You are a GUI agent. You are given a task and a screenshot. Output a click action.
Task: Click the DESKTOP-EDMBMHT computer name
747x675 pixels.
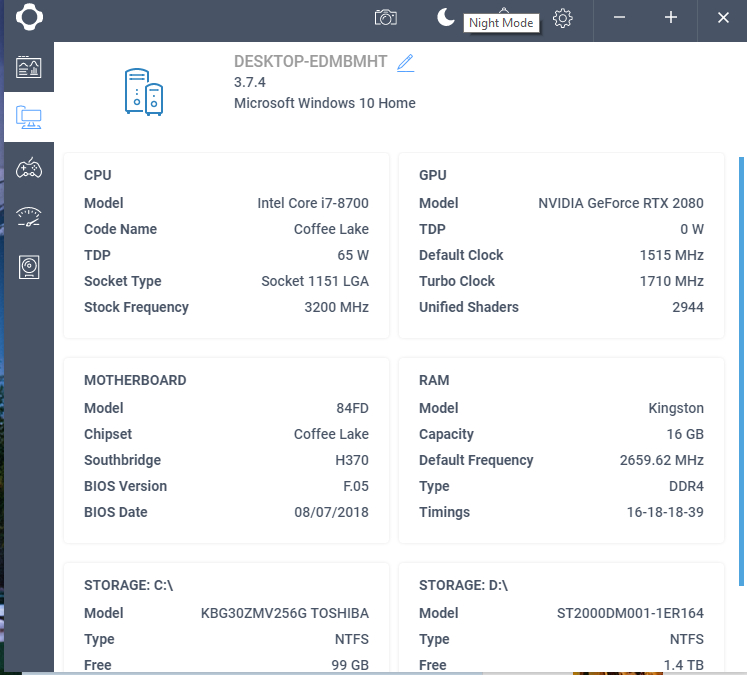point(310,61)
